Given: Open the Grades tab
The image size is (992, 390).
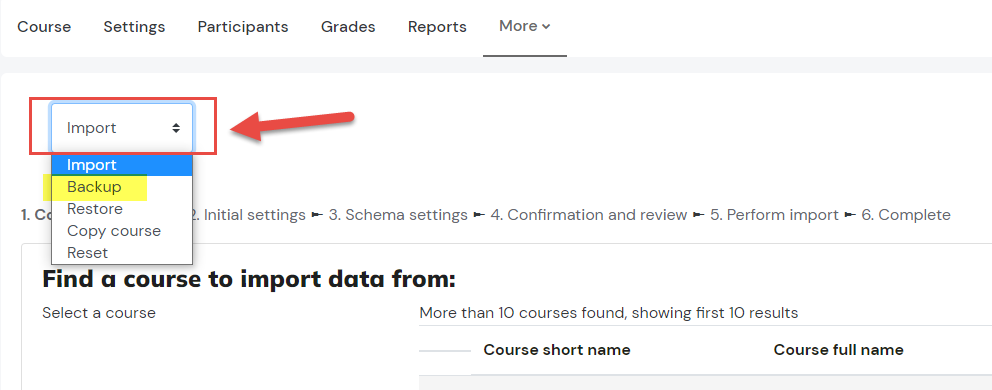Looking at the screenshot, I should coord(348,27).
